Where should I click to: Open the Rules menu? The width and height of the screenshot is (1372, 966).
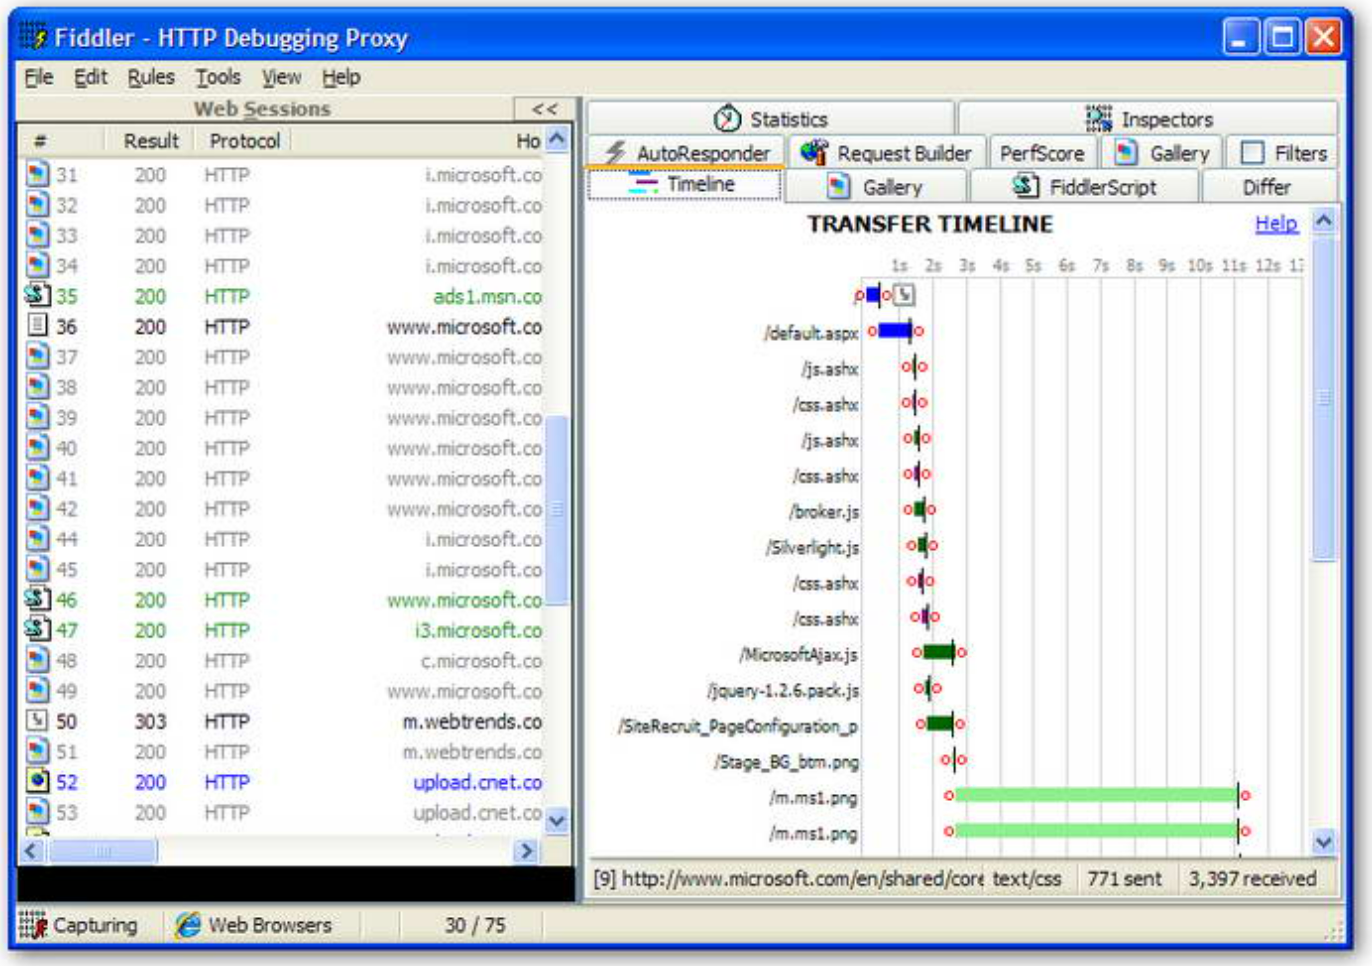[x=150, y=77]
